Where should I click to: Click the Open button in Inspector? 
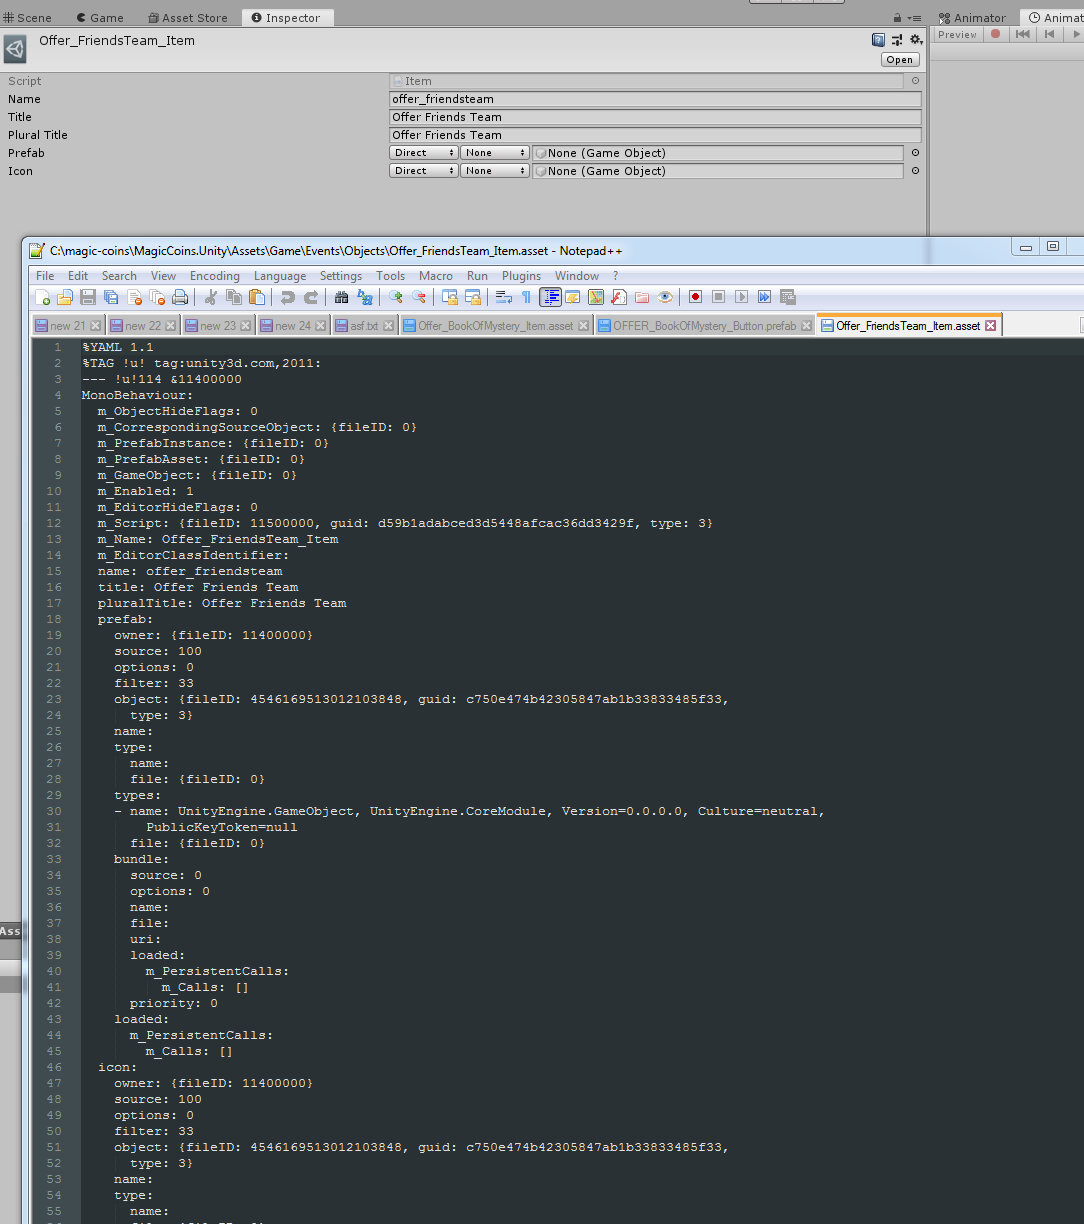(899, 60)
